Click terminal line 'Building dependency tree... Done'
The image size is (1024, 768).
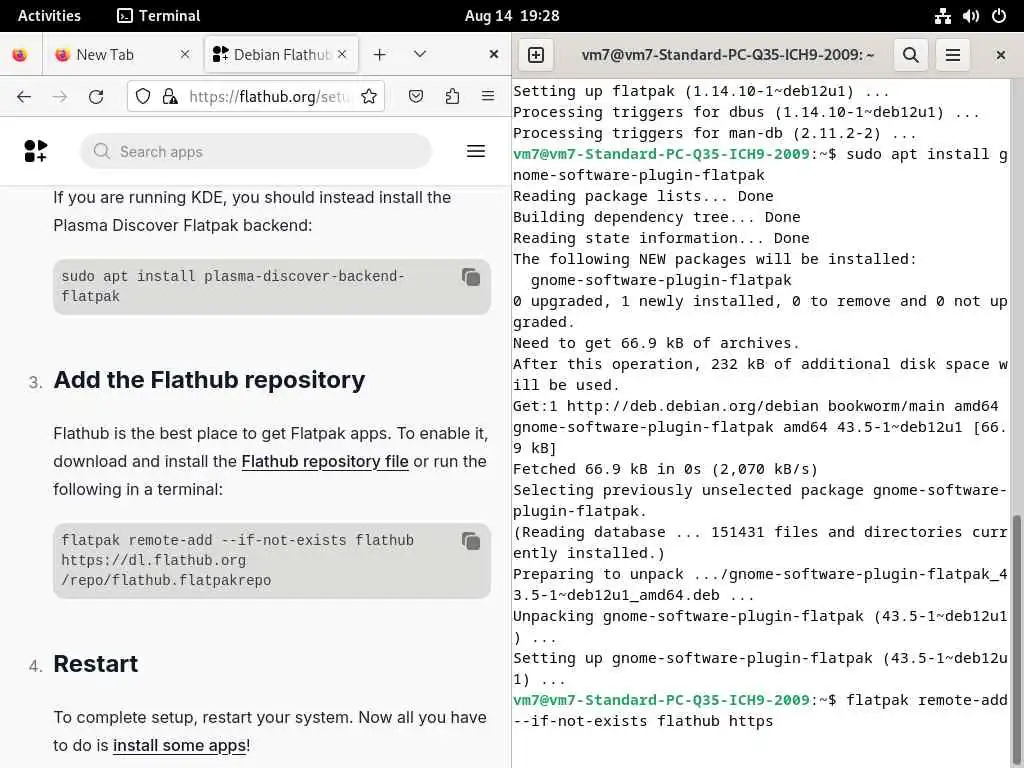point(656,217)
